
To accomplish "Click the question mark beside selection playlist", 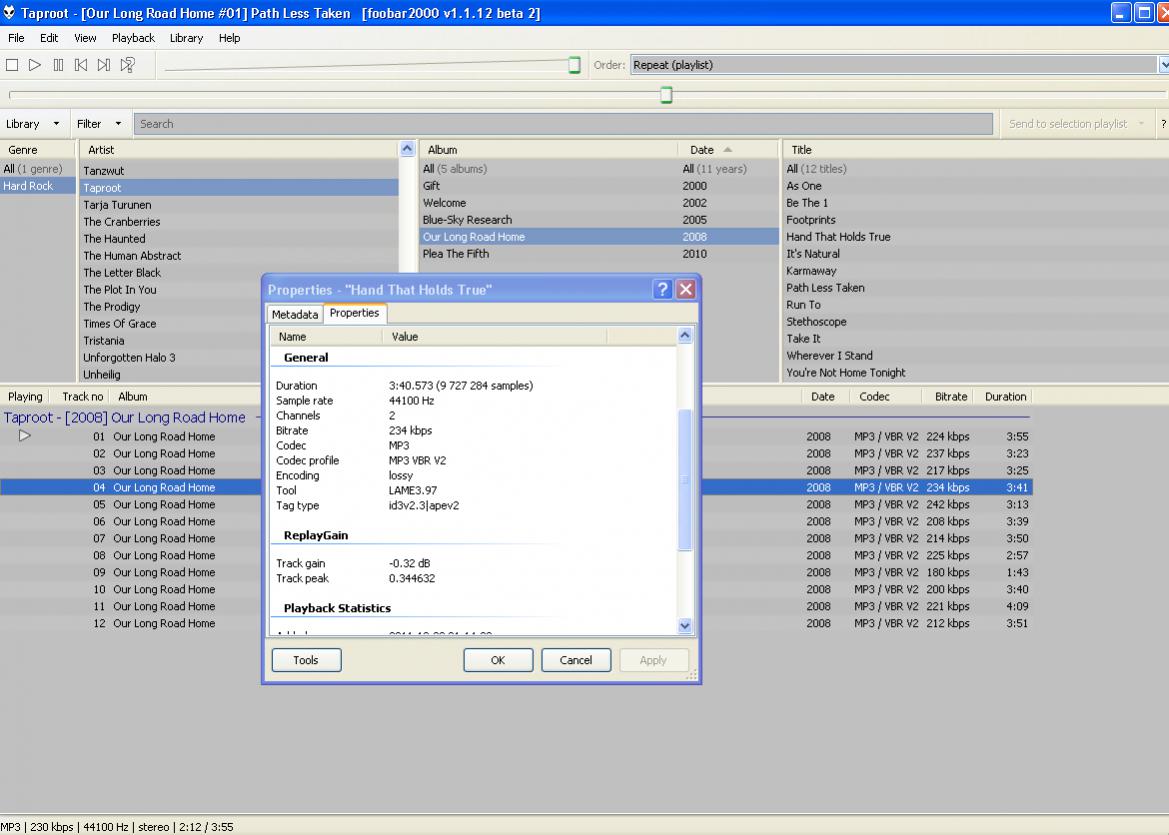I will pos(1163,124).
